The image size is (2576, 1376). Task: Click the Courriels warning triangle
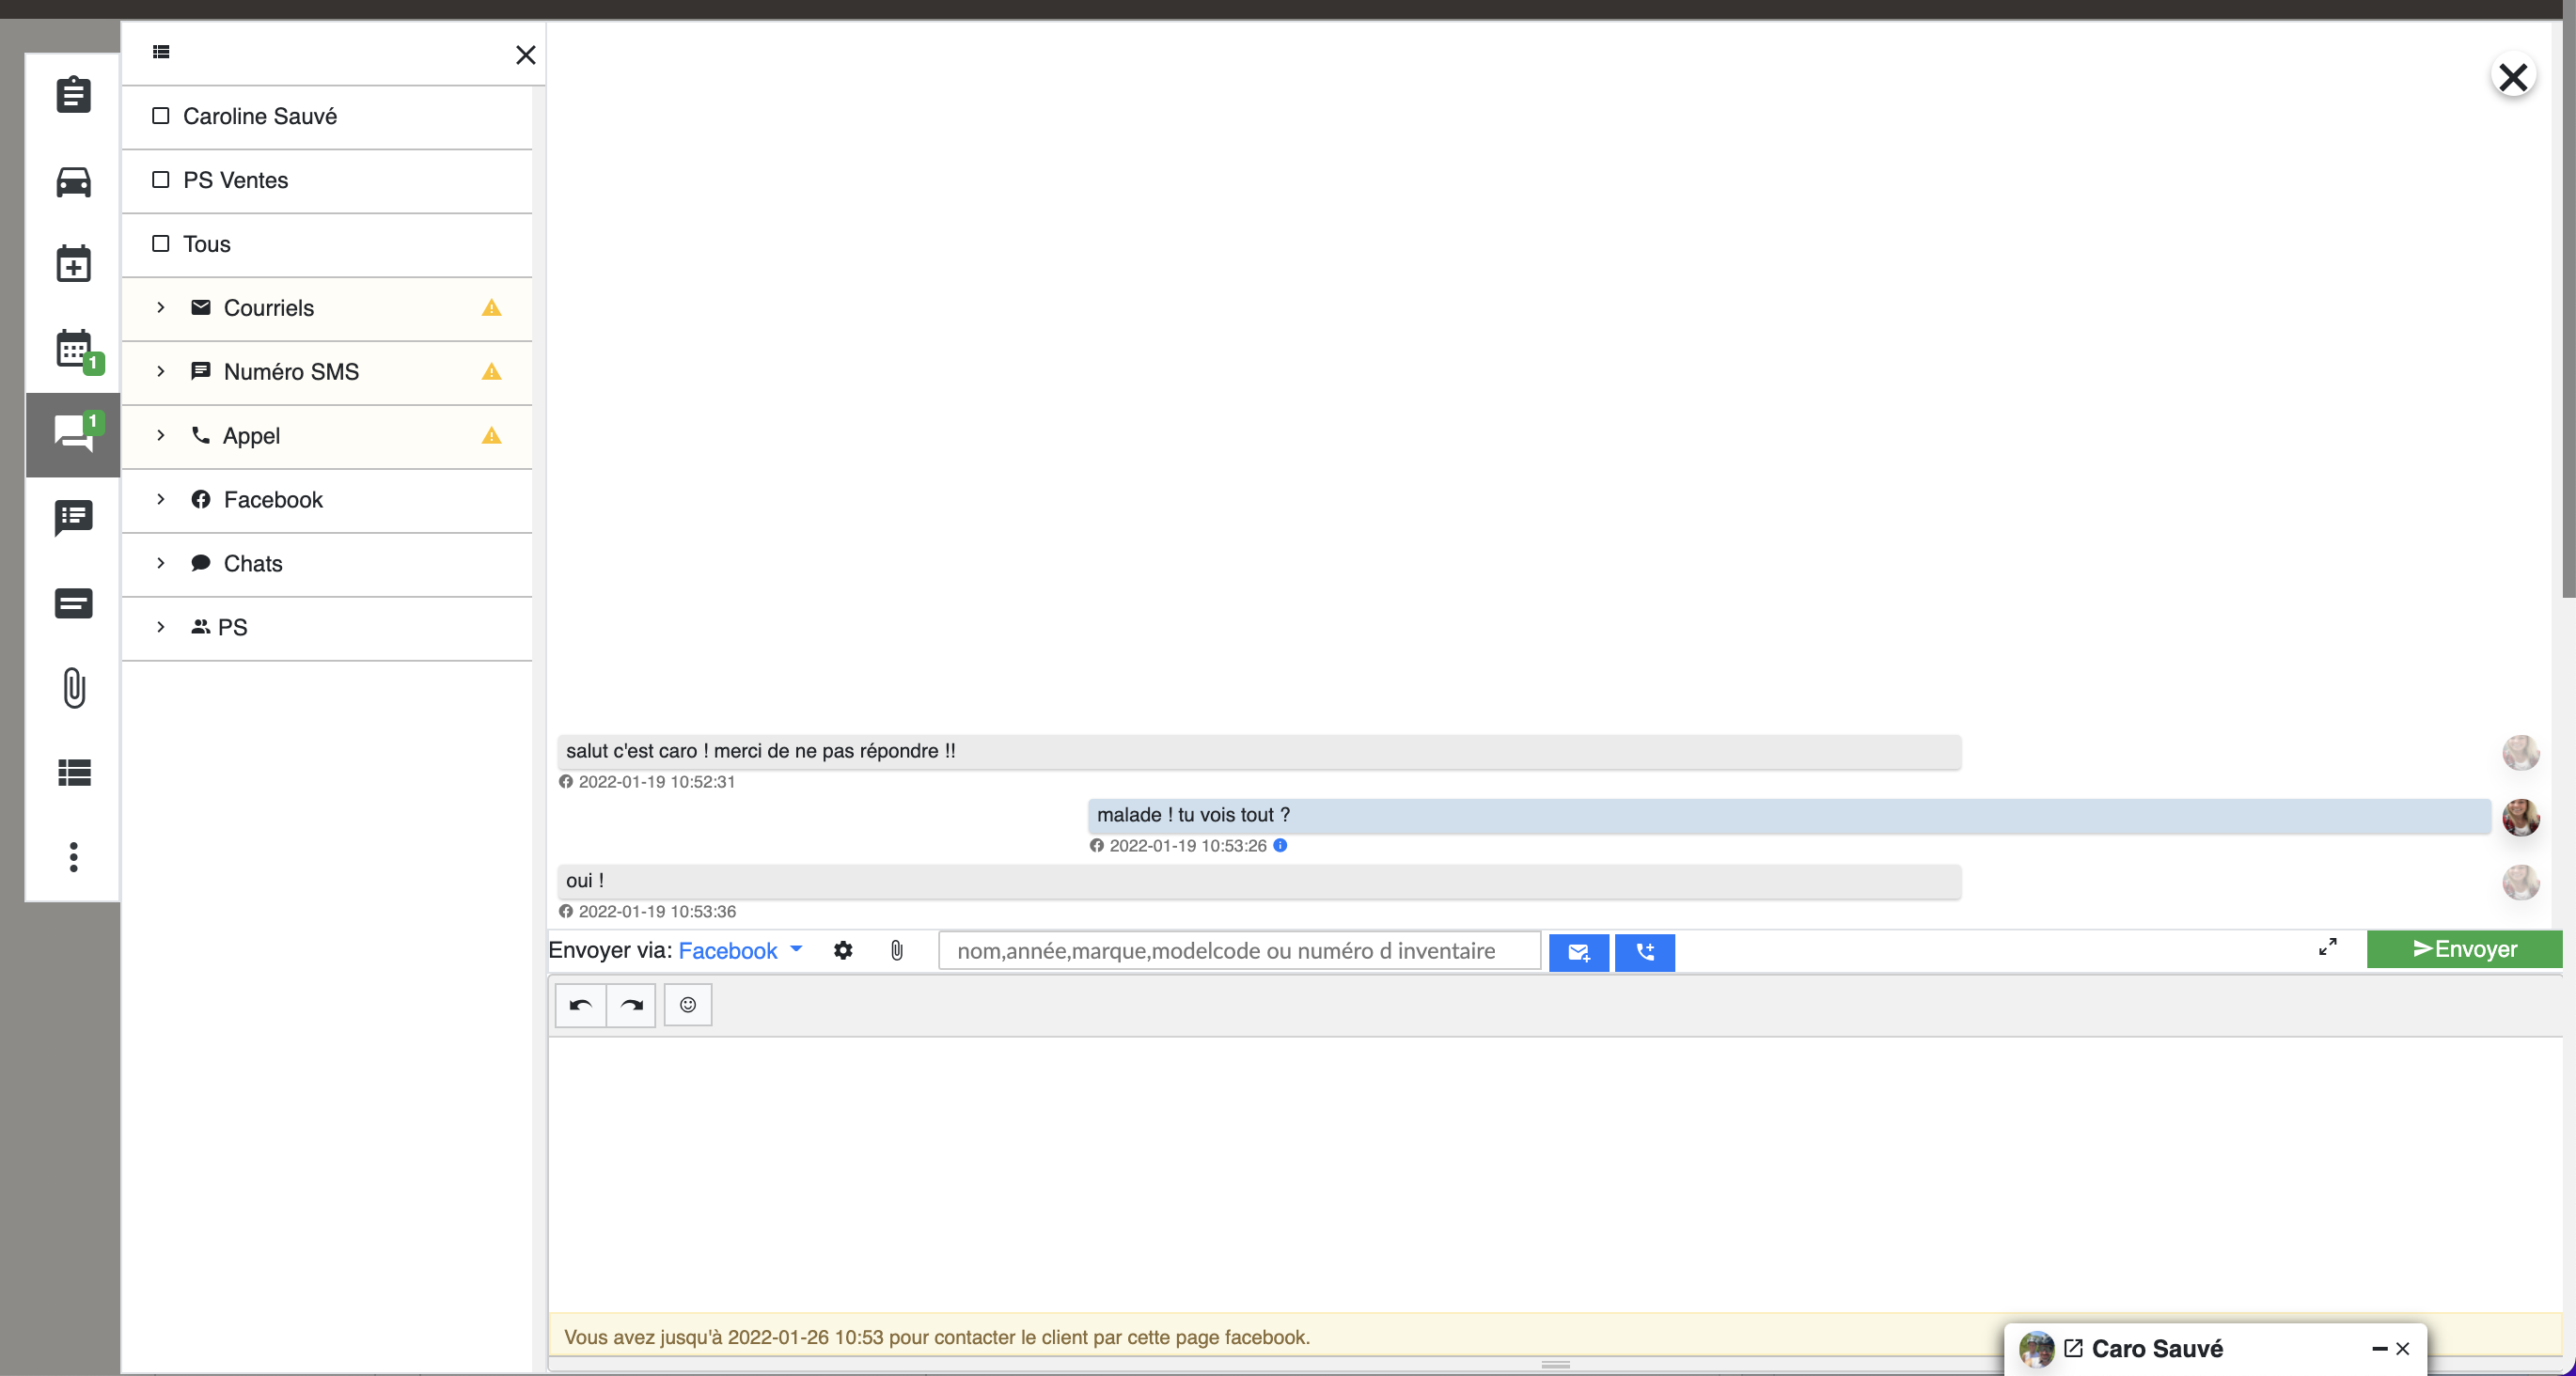[x=491, y=308]
